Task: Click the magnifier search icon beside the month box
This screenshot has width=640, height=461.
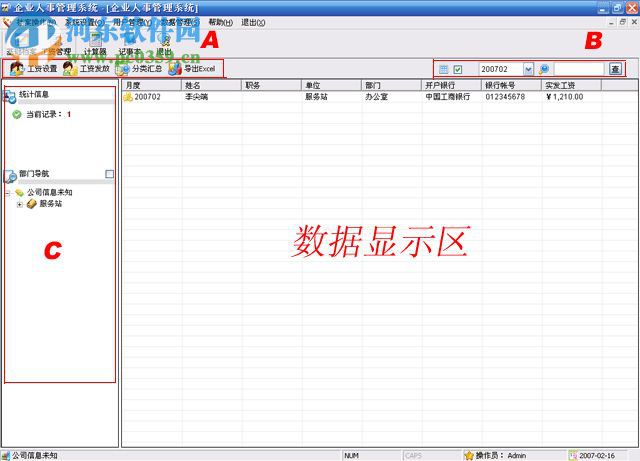Action: [544, 69]
